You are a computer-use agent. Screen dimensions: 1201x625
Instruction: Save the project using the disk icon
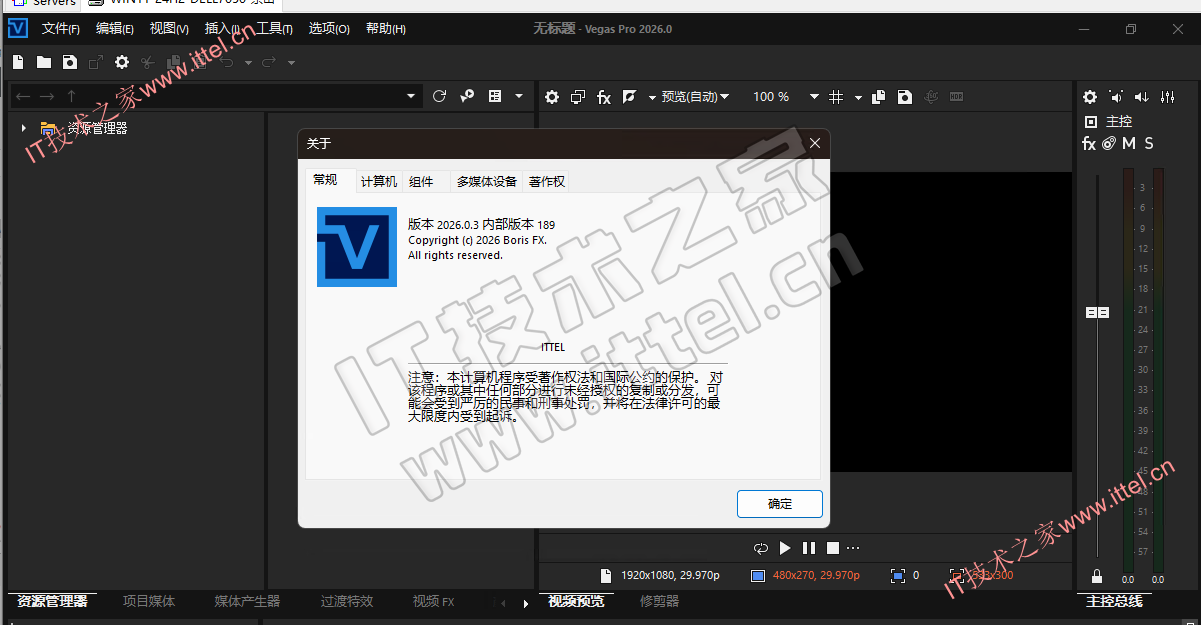70,62
